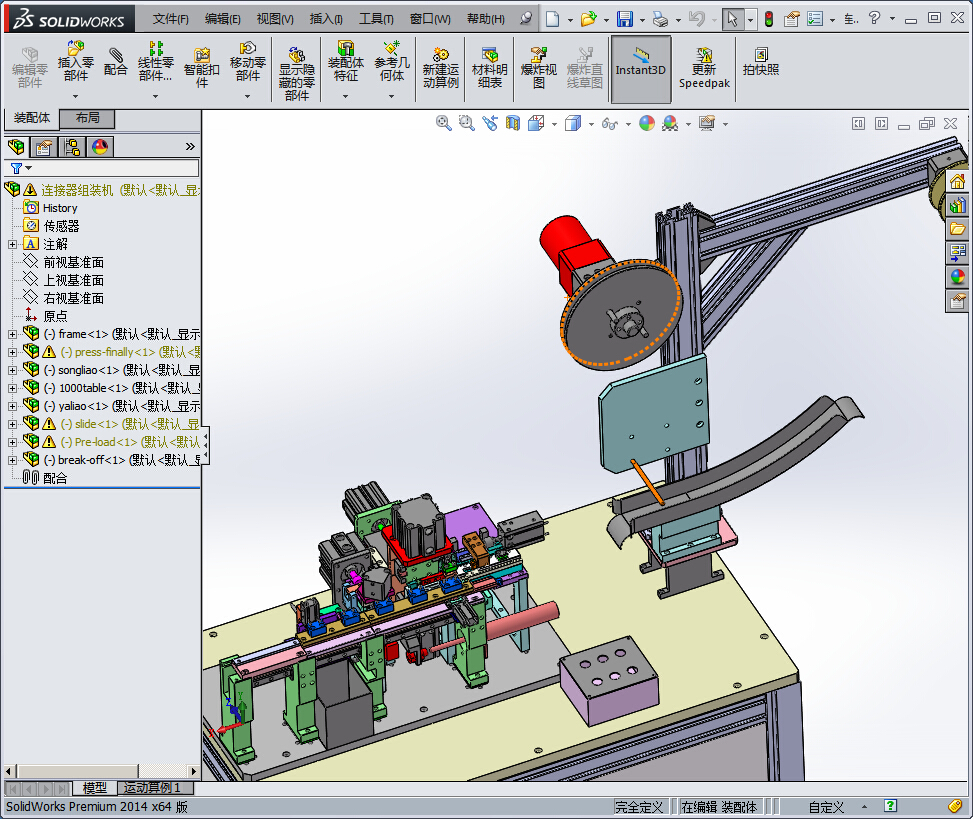Click Linear Component Pattern (线性零部件) tool
Screen dimensions: 973x819
coord(156,61)
